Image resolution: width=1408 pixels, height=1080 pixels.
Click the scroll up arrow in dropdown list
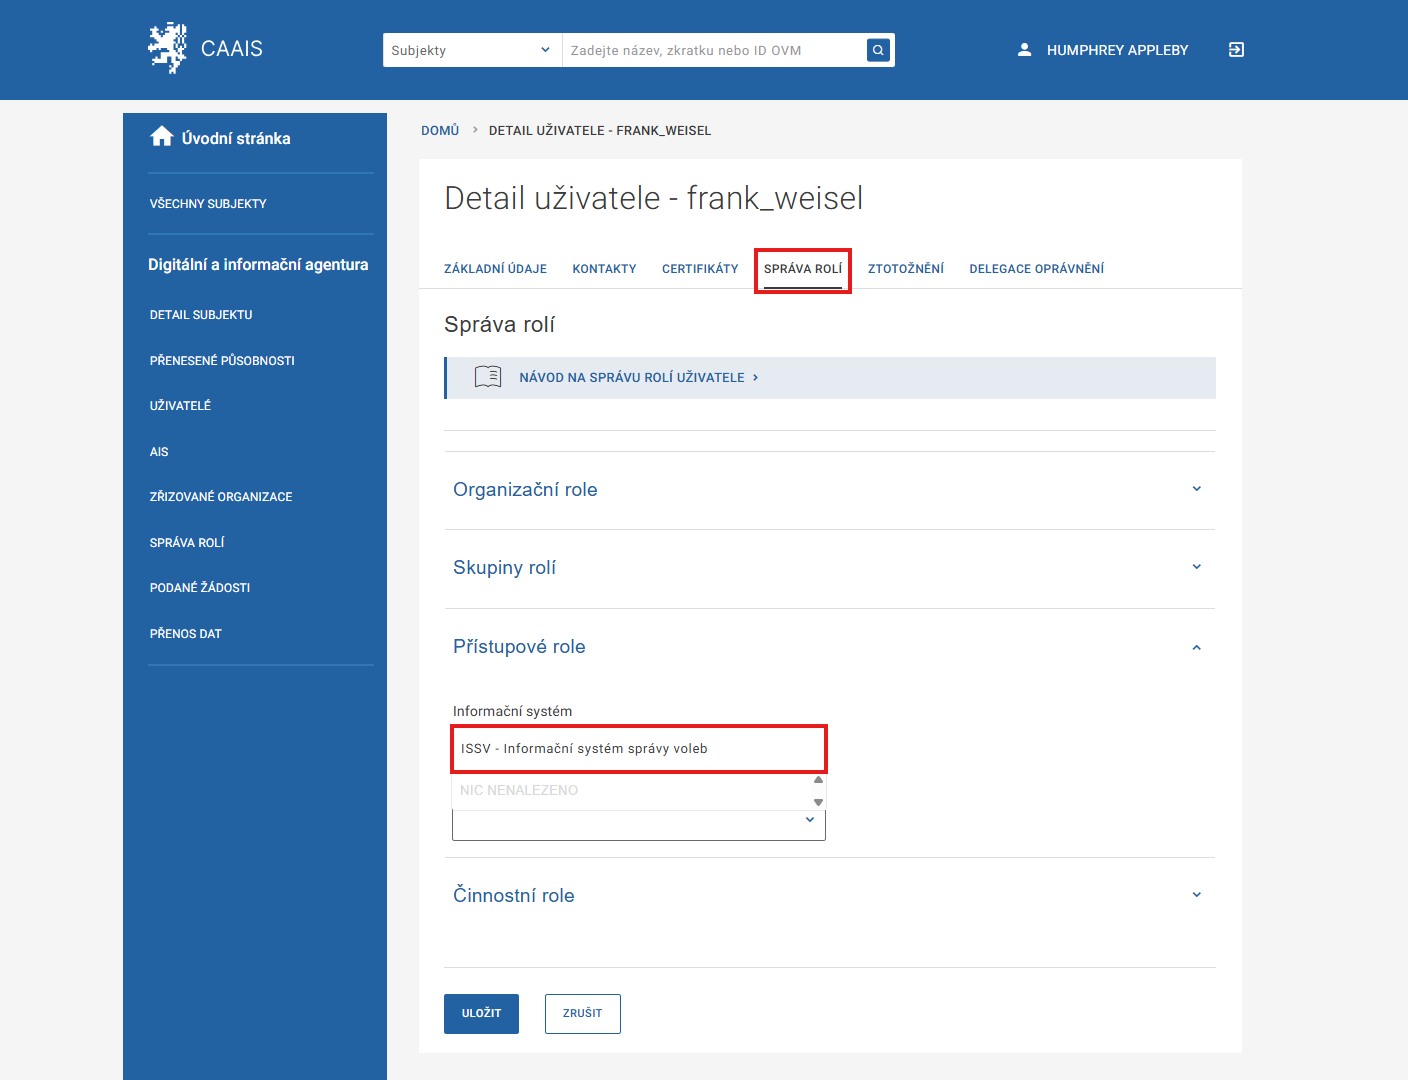pyautogui.click(x=818, y=780)
